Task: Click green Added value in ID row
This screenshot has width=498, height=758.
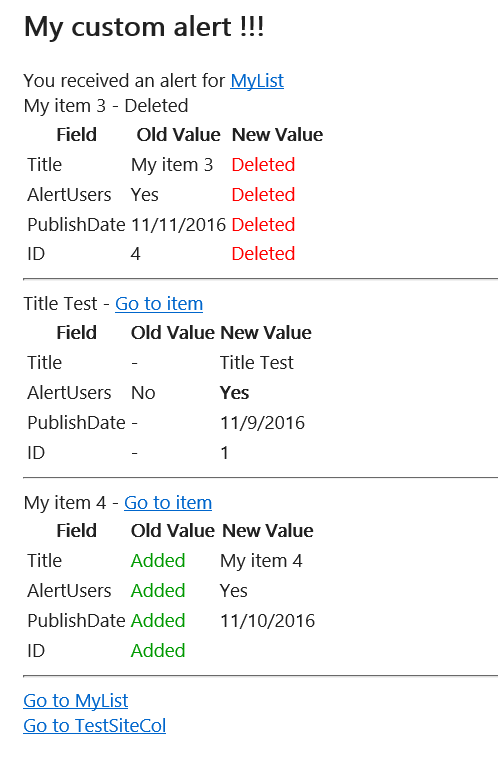Action: (158, 651)
